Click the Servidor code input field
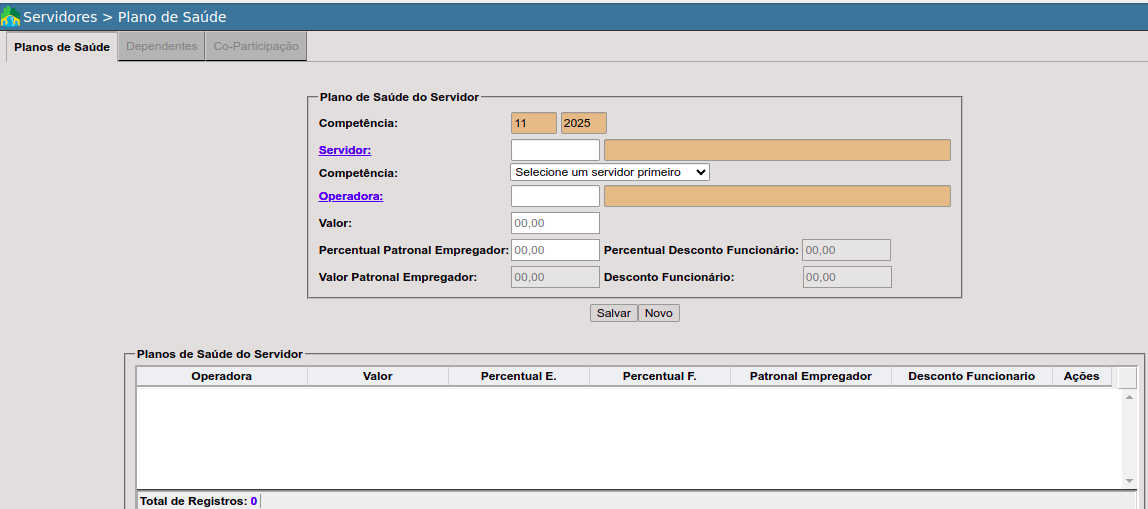The image size is (1148, 509). point(555,150)
